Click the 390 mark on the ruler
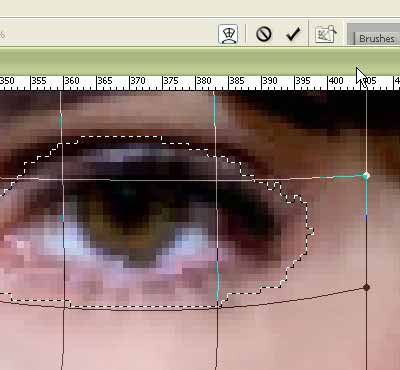Screen dimensions: 400x370 270,81
